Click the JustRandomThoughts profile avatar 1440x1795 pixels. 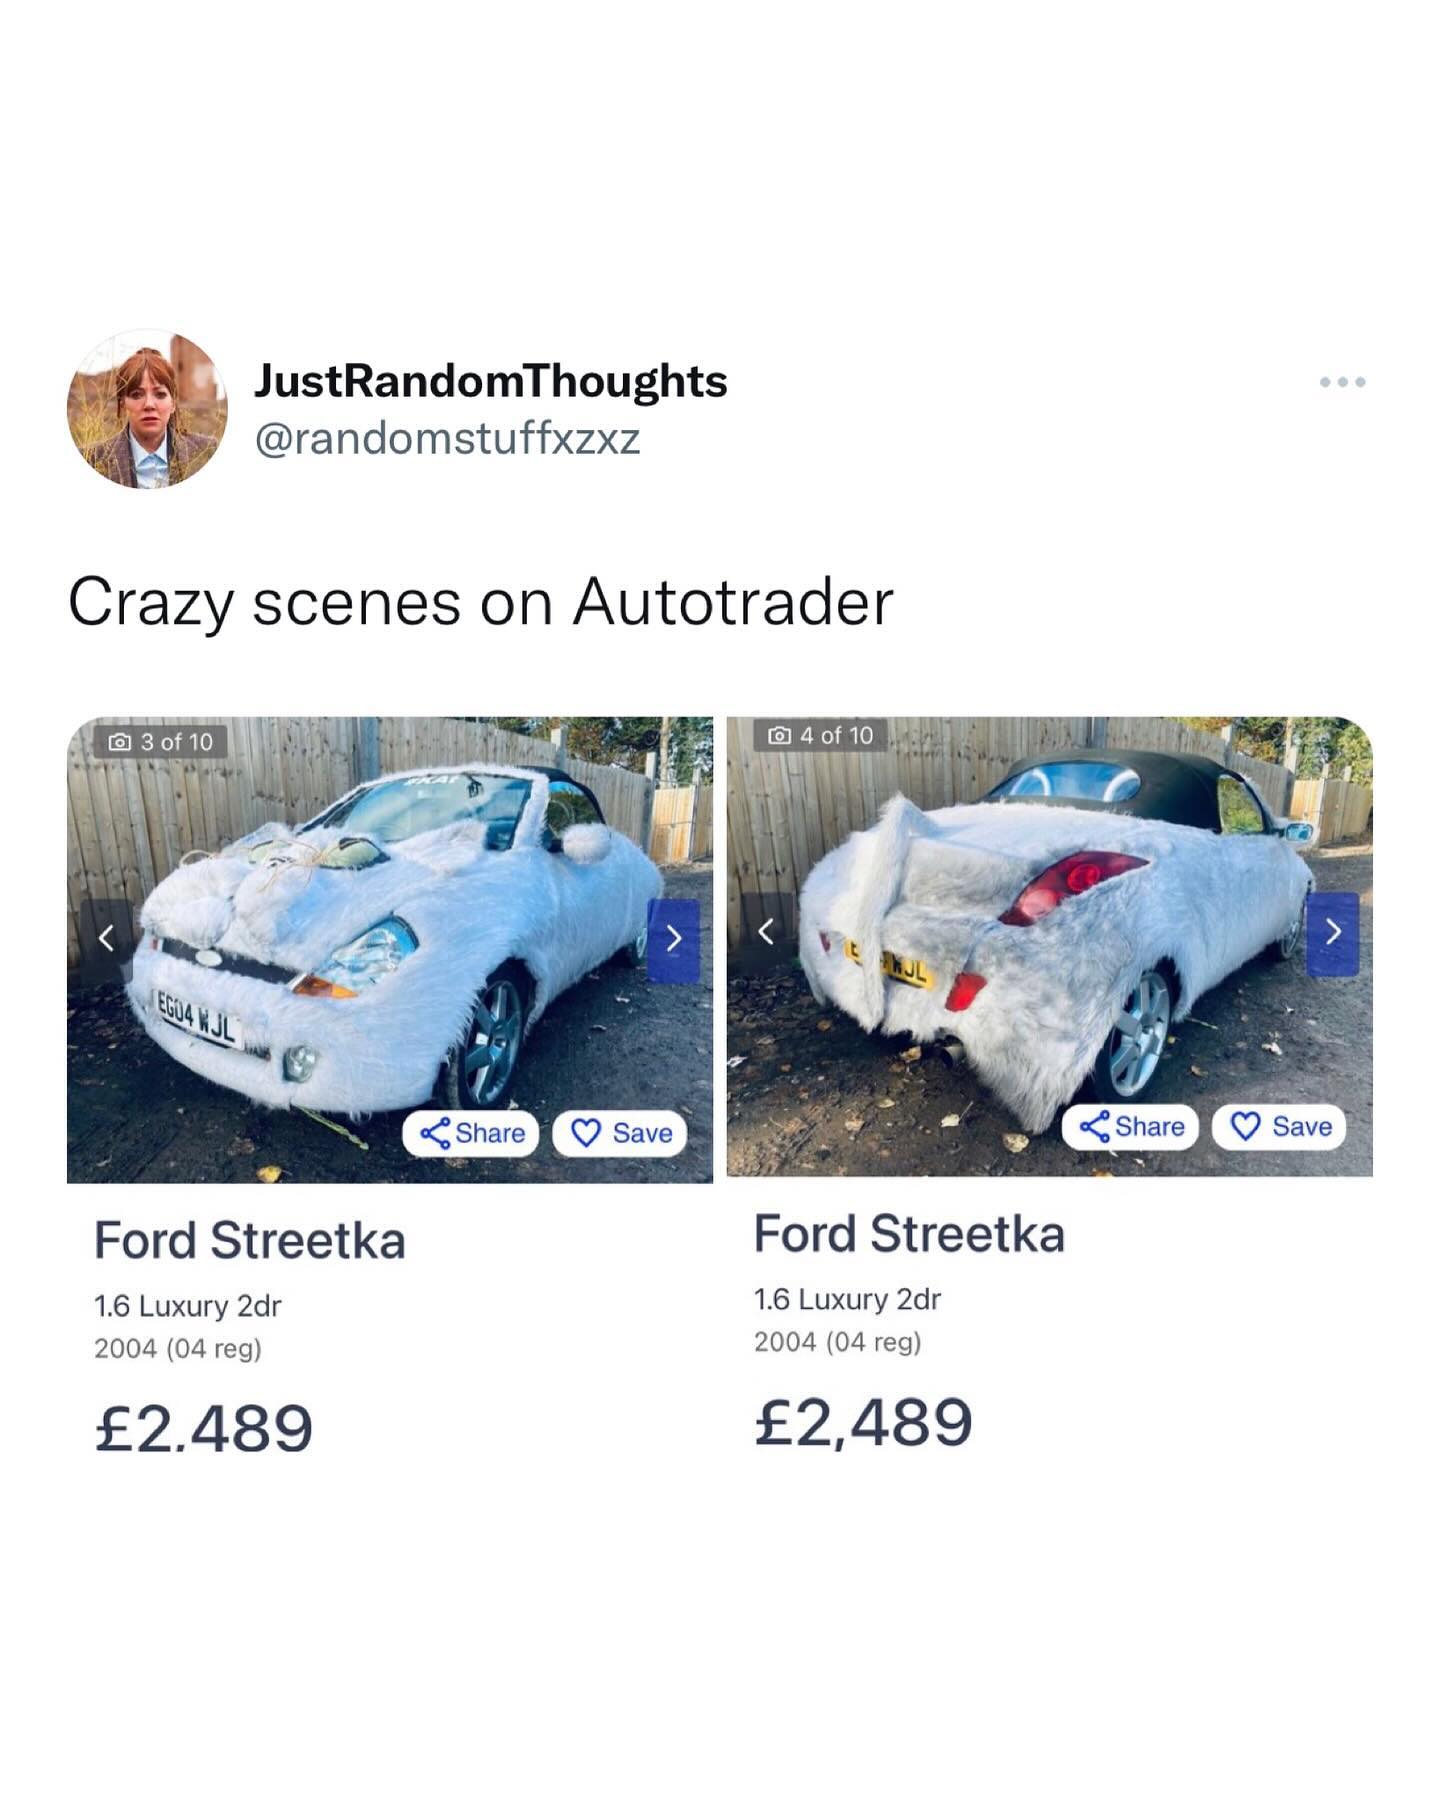(x=148, y=409)
